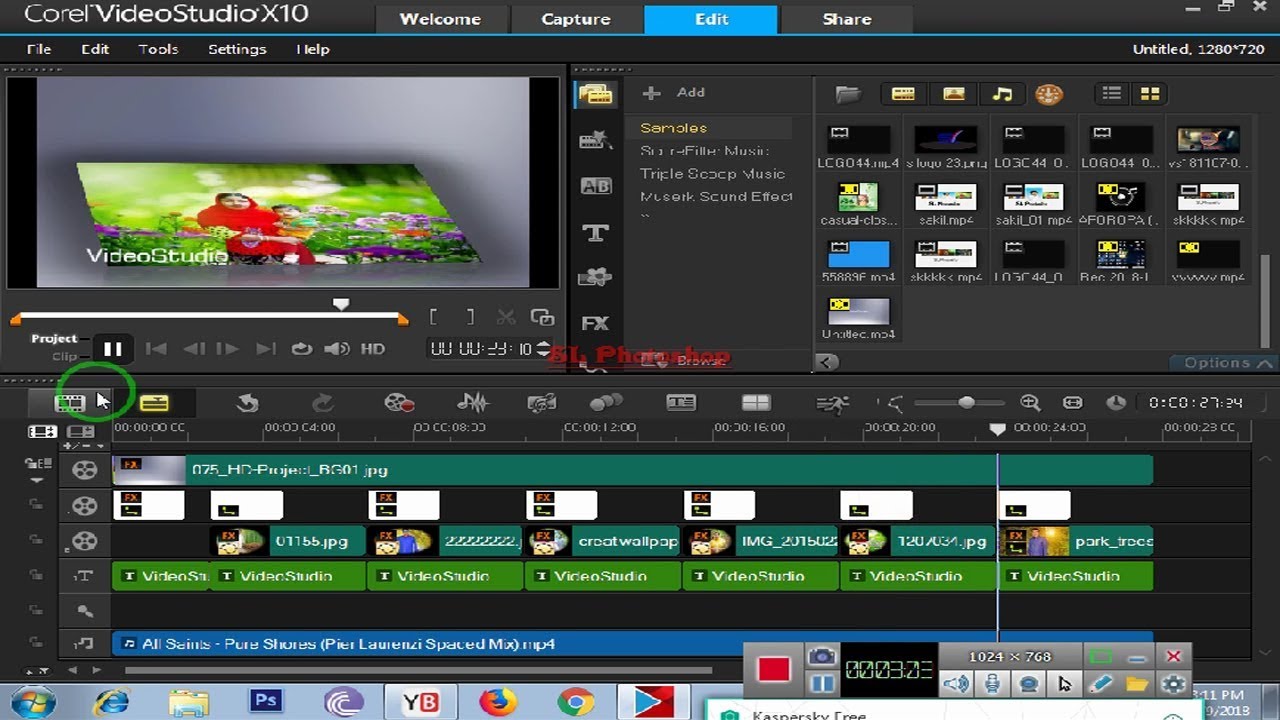
Task: Open the Transition (AB) library
Action: (x=595, y=186)
